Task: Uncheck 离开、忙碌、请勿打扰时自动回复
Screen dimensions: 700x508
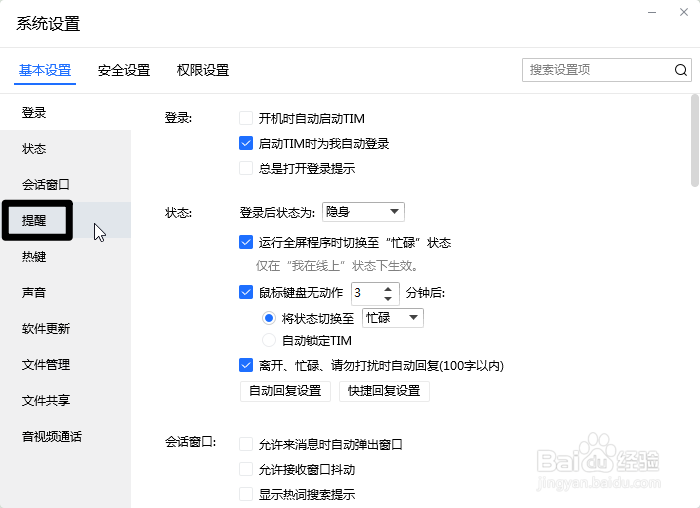Action: (x=246, y=365)
